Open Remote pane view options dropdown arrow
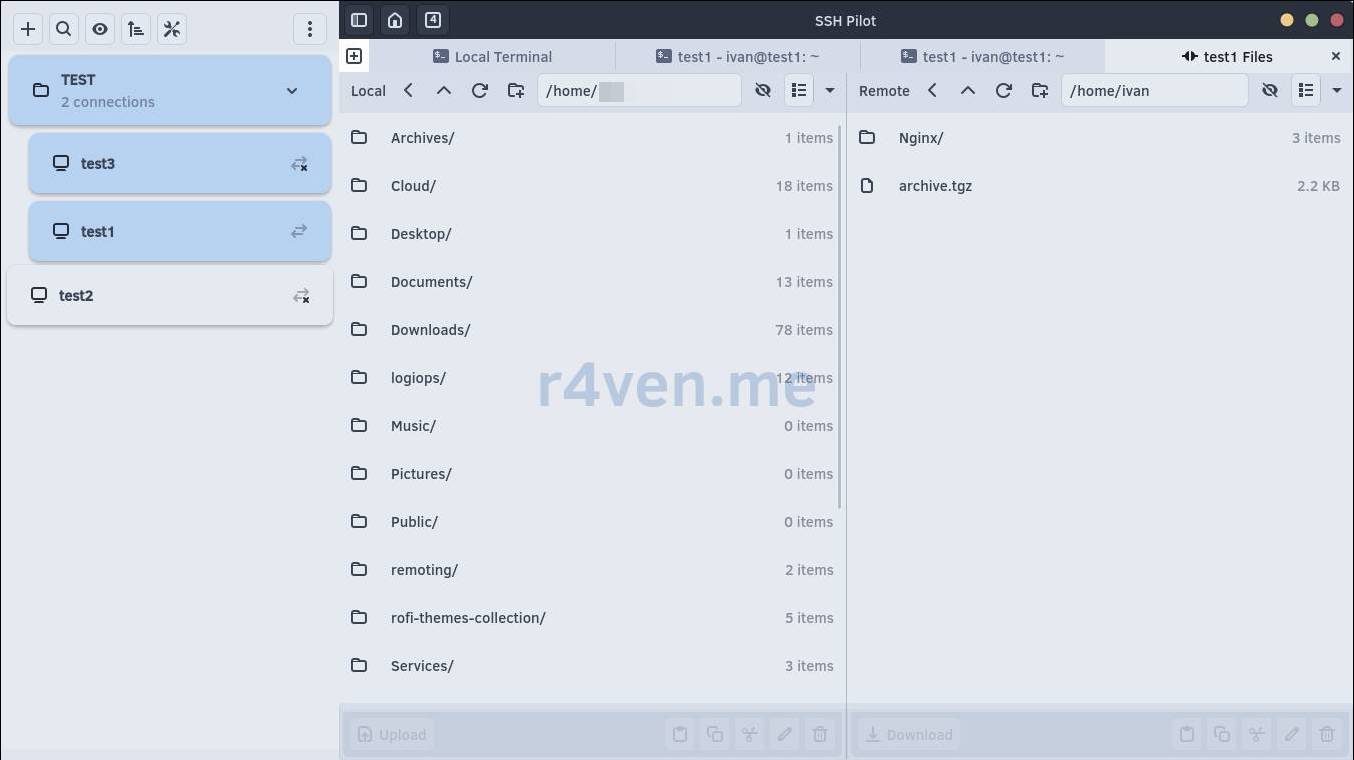The width and height of the screenshot is (1354, 760). point(1337,91)
